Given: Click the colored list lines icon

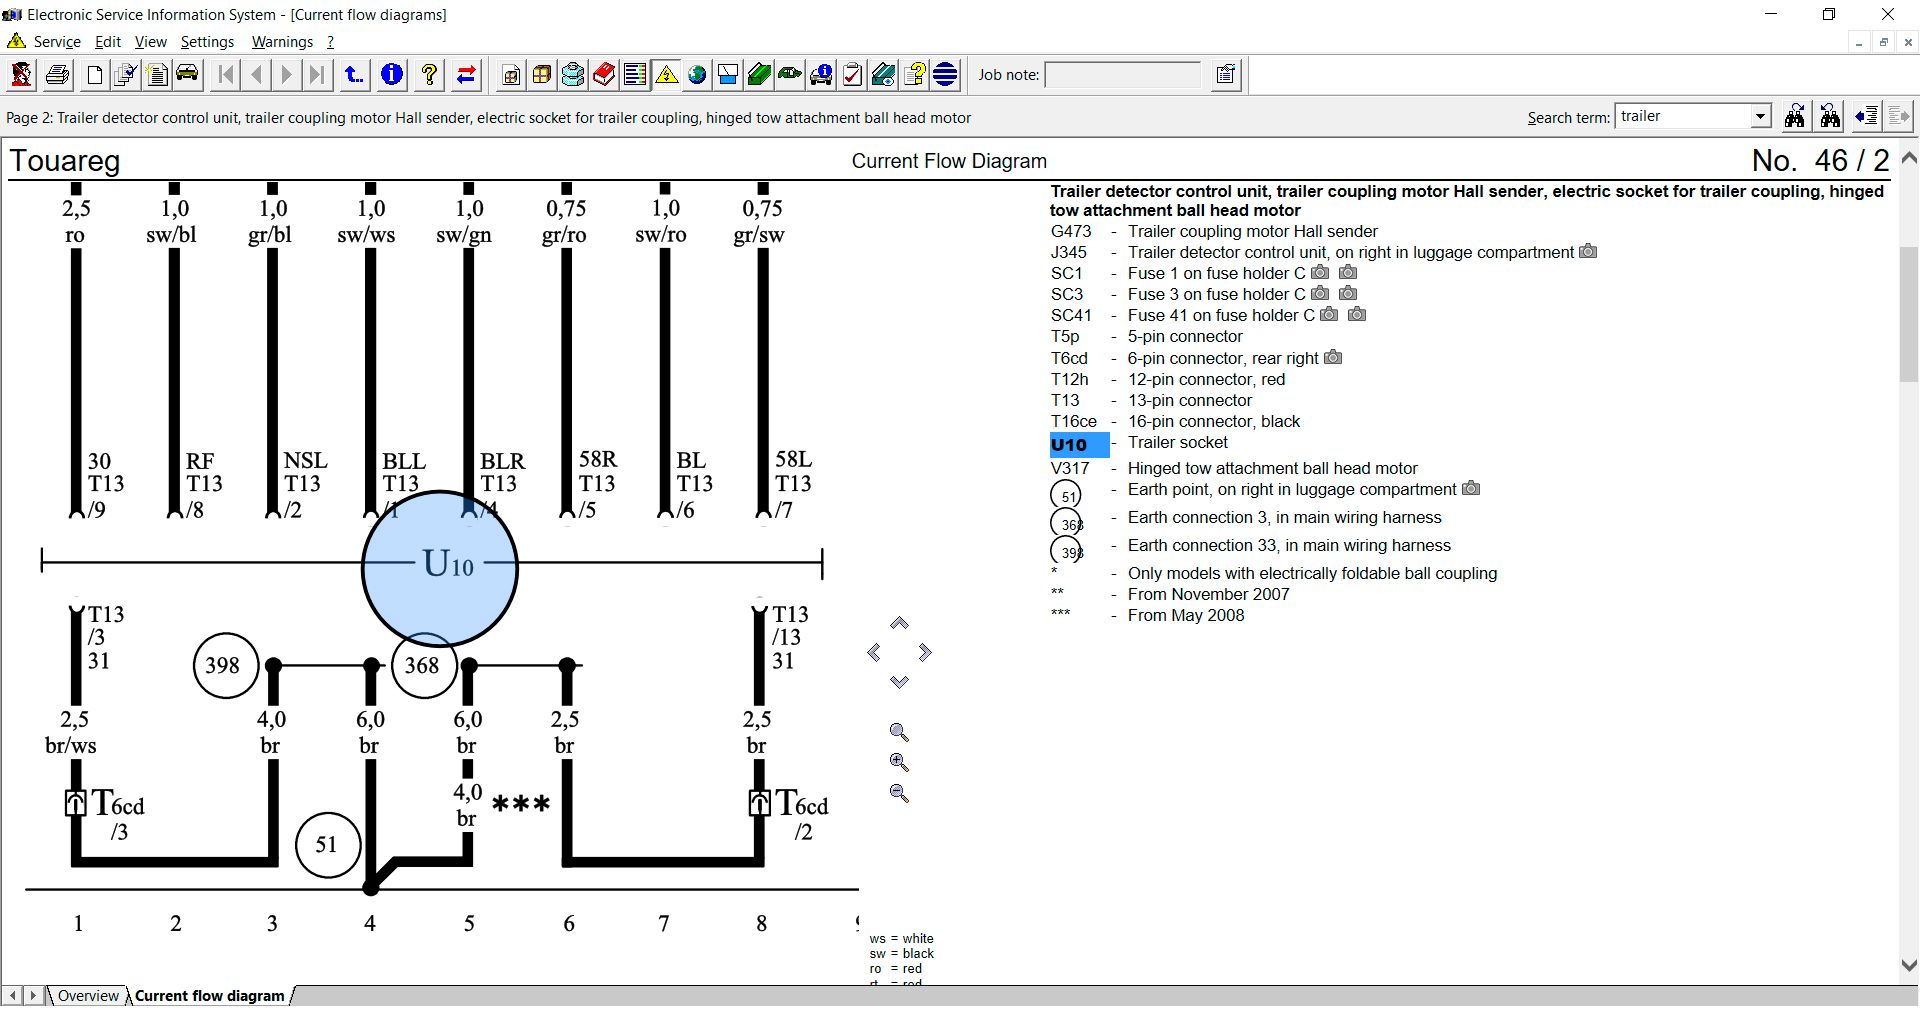Looking at the screenshot, I should pyautogui.click(x=635, y=75).
